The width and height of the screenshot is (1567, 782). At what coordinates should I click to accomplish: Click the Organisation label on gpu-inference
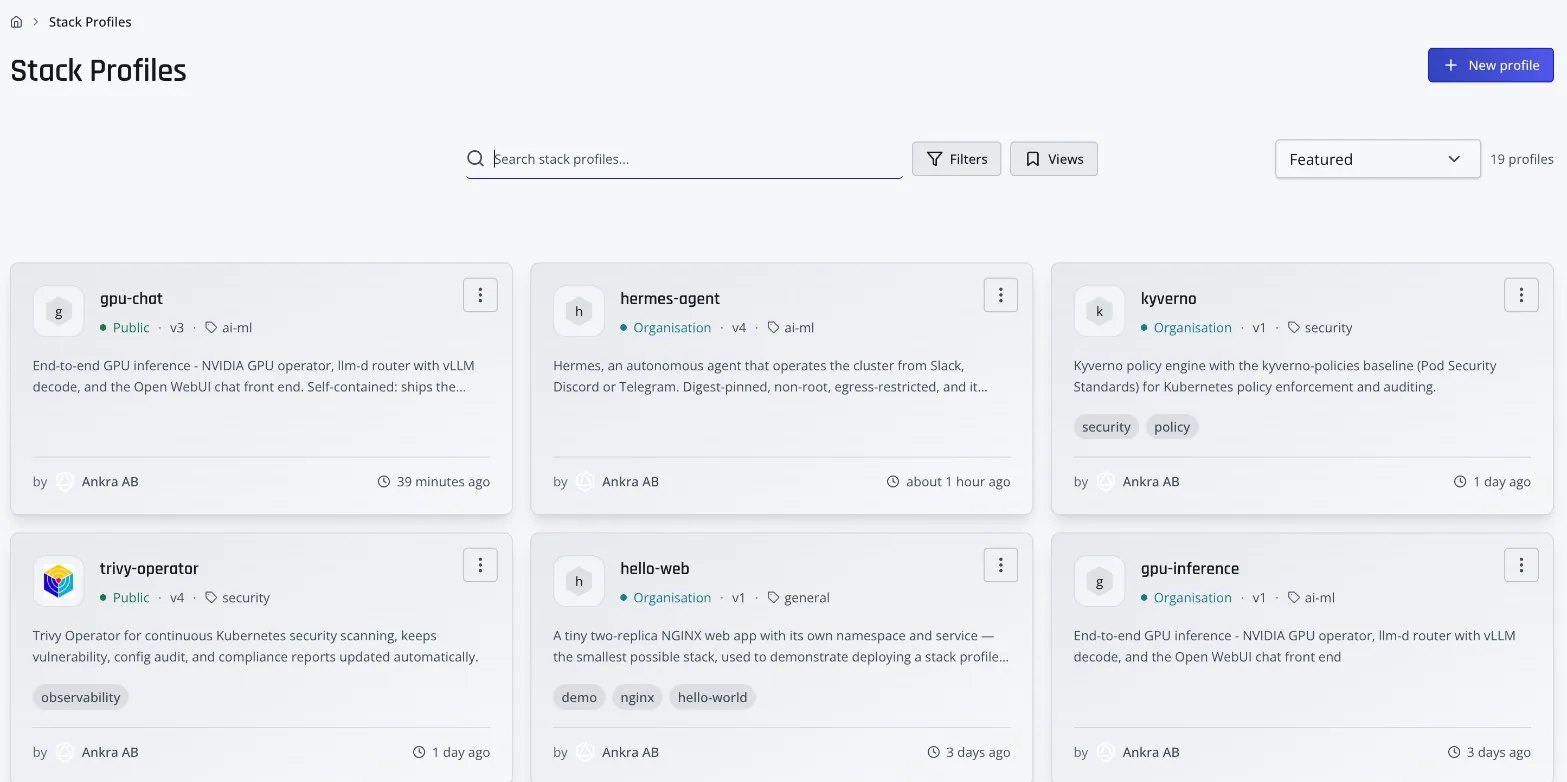click(1186, 597)
